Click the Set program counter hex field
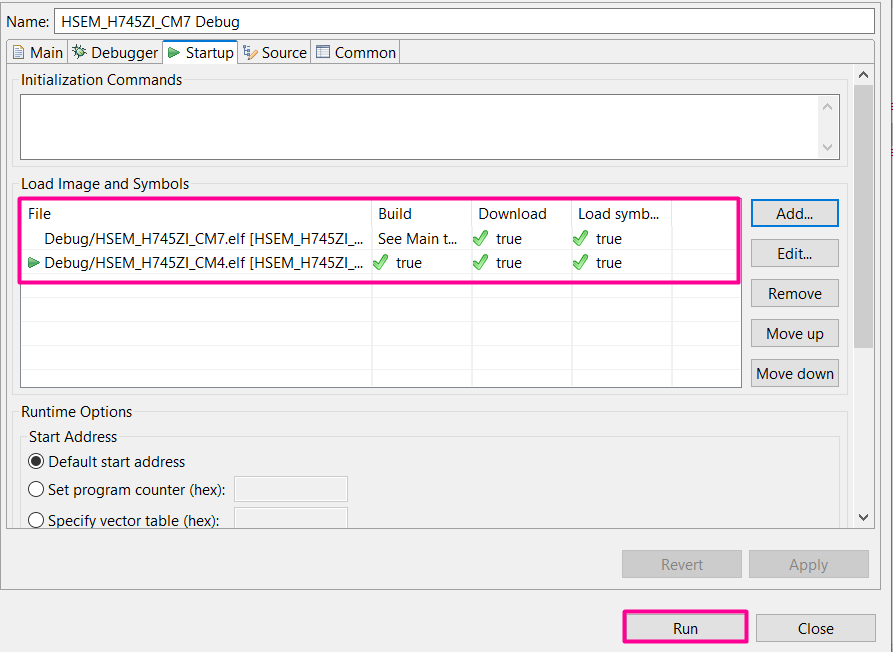893x652 pixels. (x=291, y=489)
